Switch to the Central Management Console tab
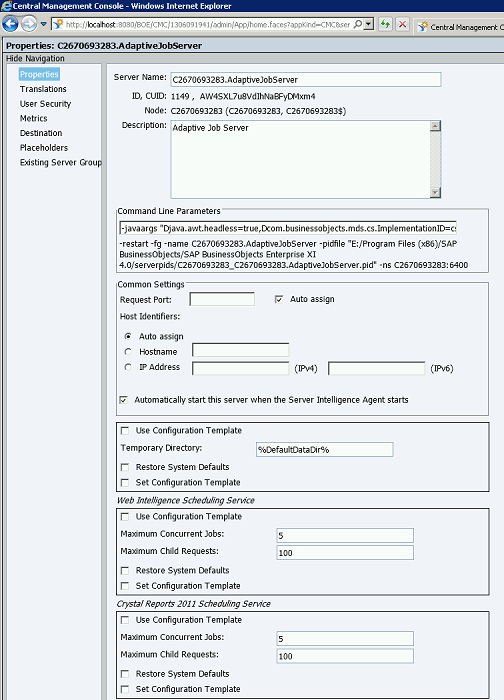 [x=459, y=27]
